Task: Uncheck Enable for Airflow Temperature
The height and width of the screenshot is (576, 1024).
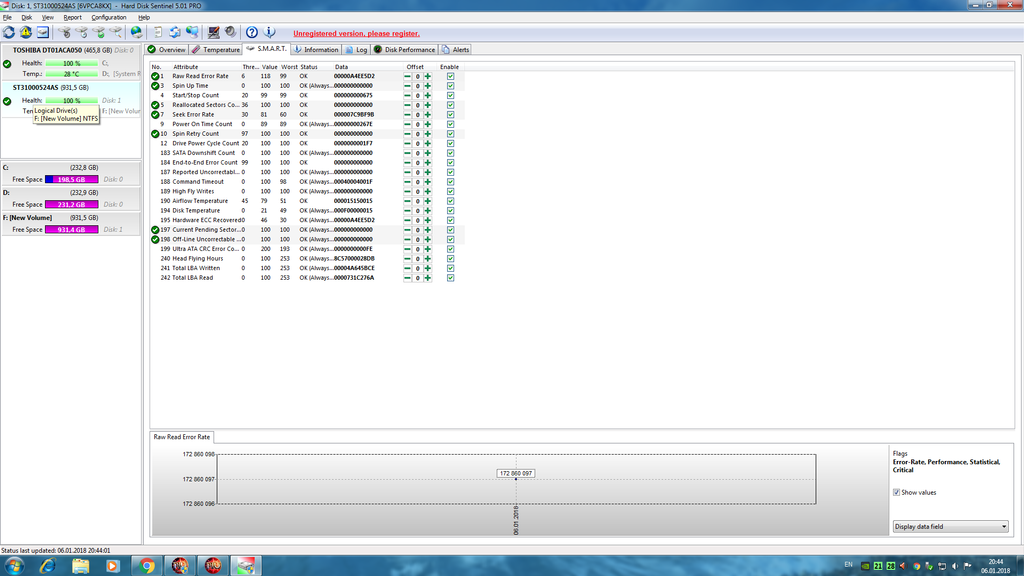Action: tap(451, 201)
